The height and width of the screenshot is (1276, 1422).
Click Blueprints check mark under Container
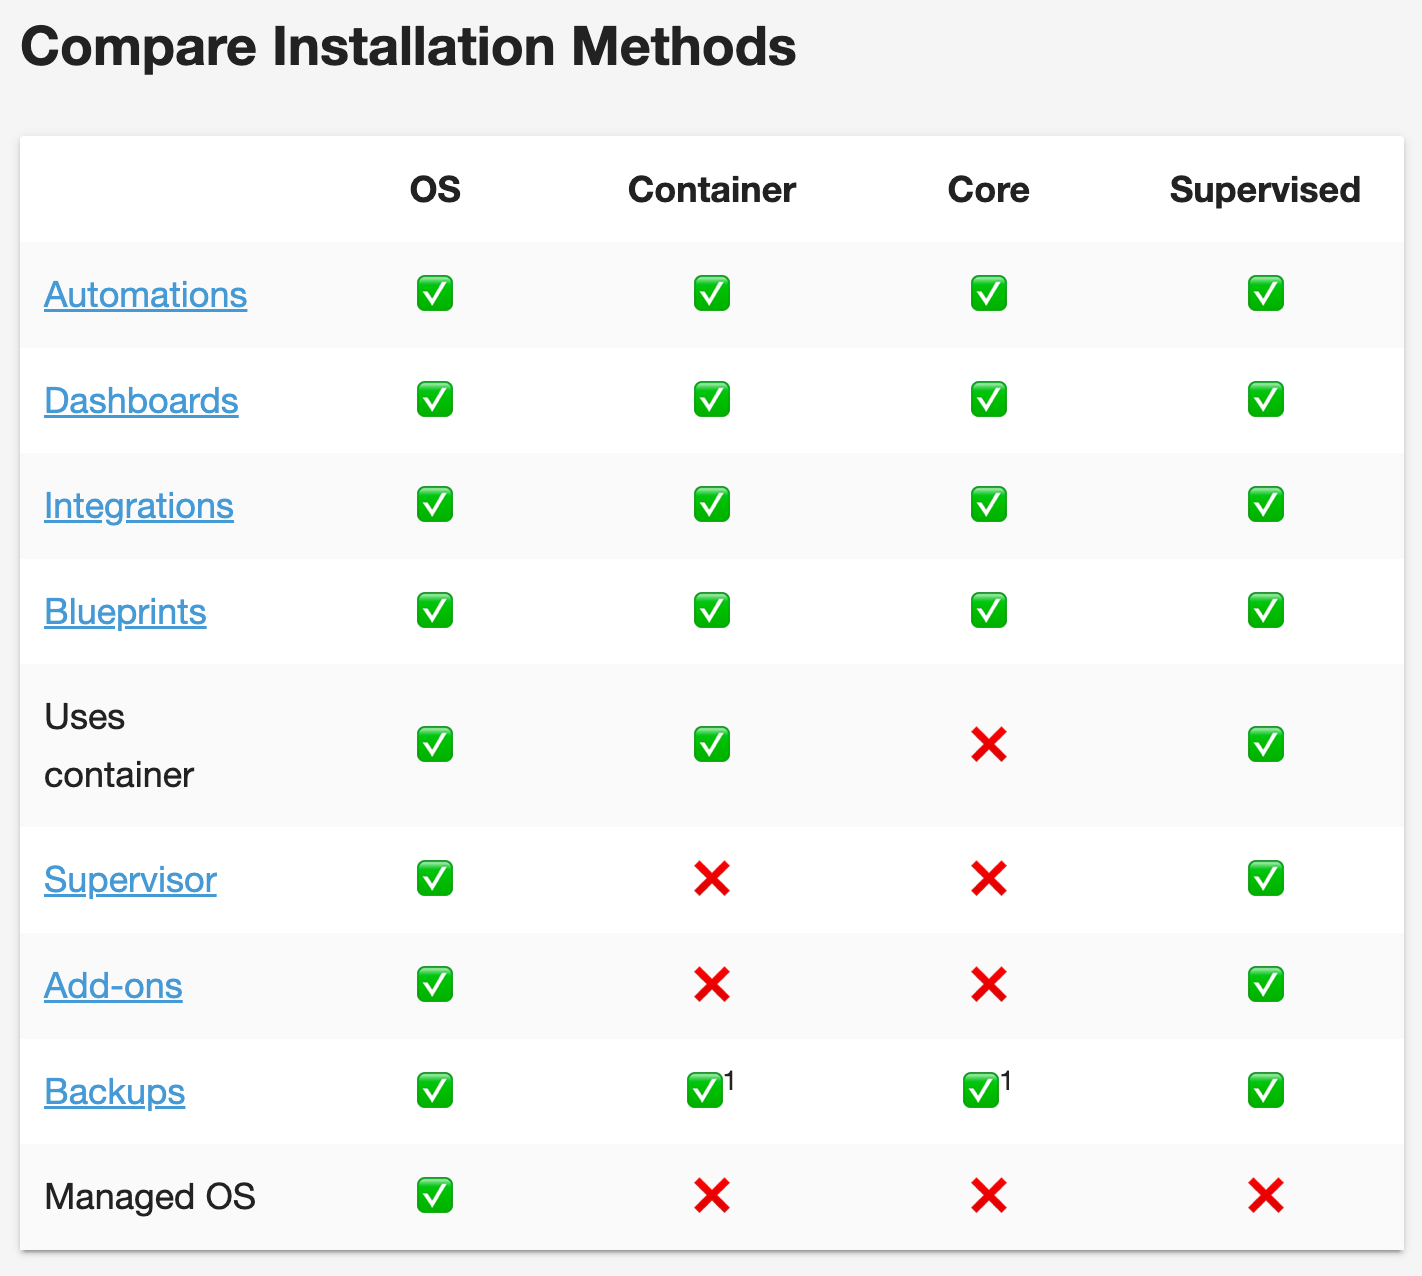point(712,611)
